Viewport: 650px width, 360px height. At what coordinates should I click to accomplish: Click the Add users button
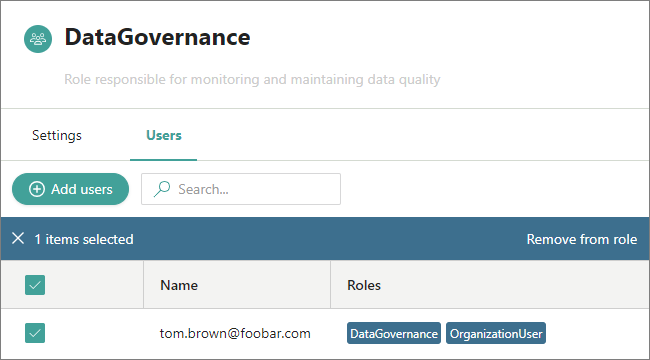[x=70, y=189]
